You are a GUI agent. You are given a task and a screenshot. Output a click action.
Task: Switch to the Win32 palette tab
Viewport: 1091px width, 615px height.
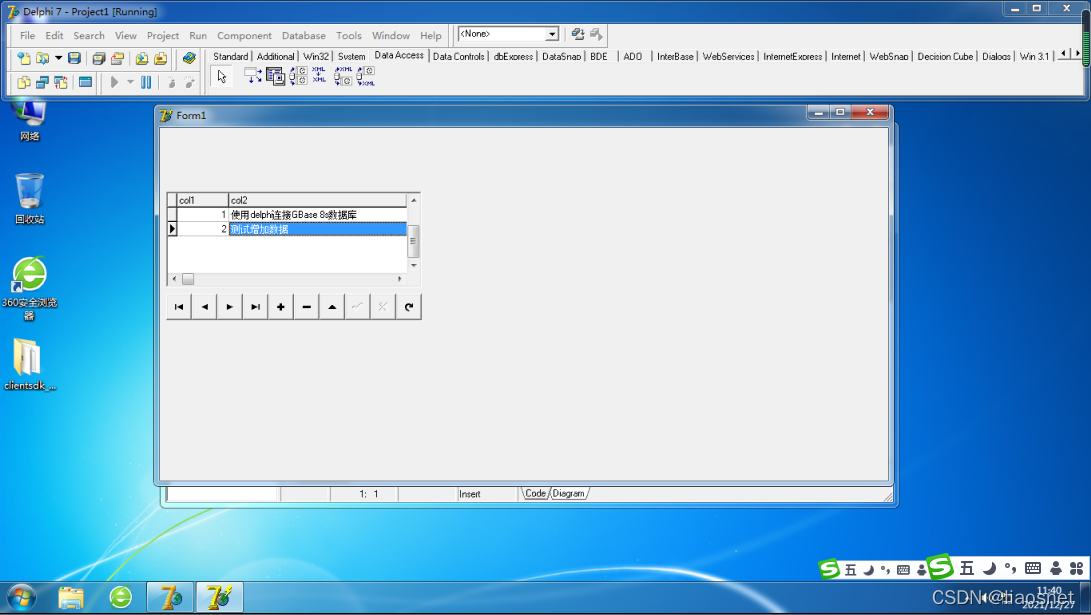pyautogui.click(x=316, y=56)
